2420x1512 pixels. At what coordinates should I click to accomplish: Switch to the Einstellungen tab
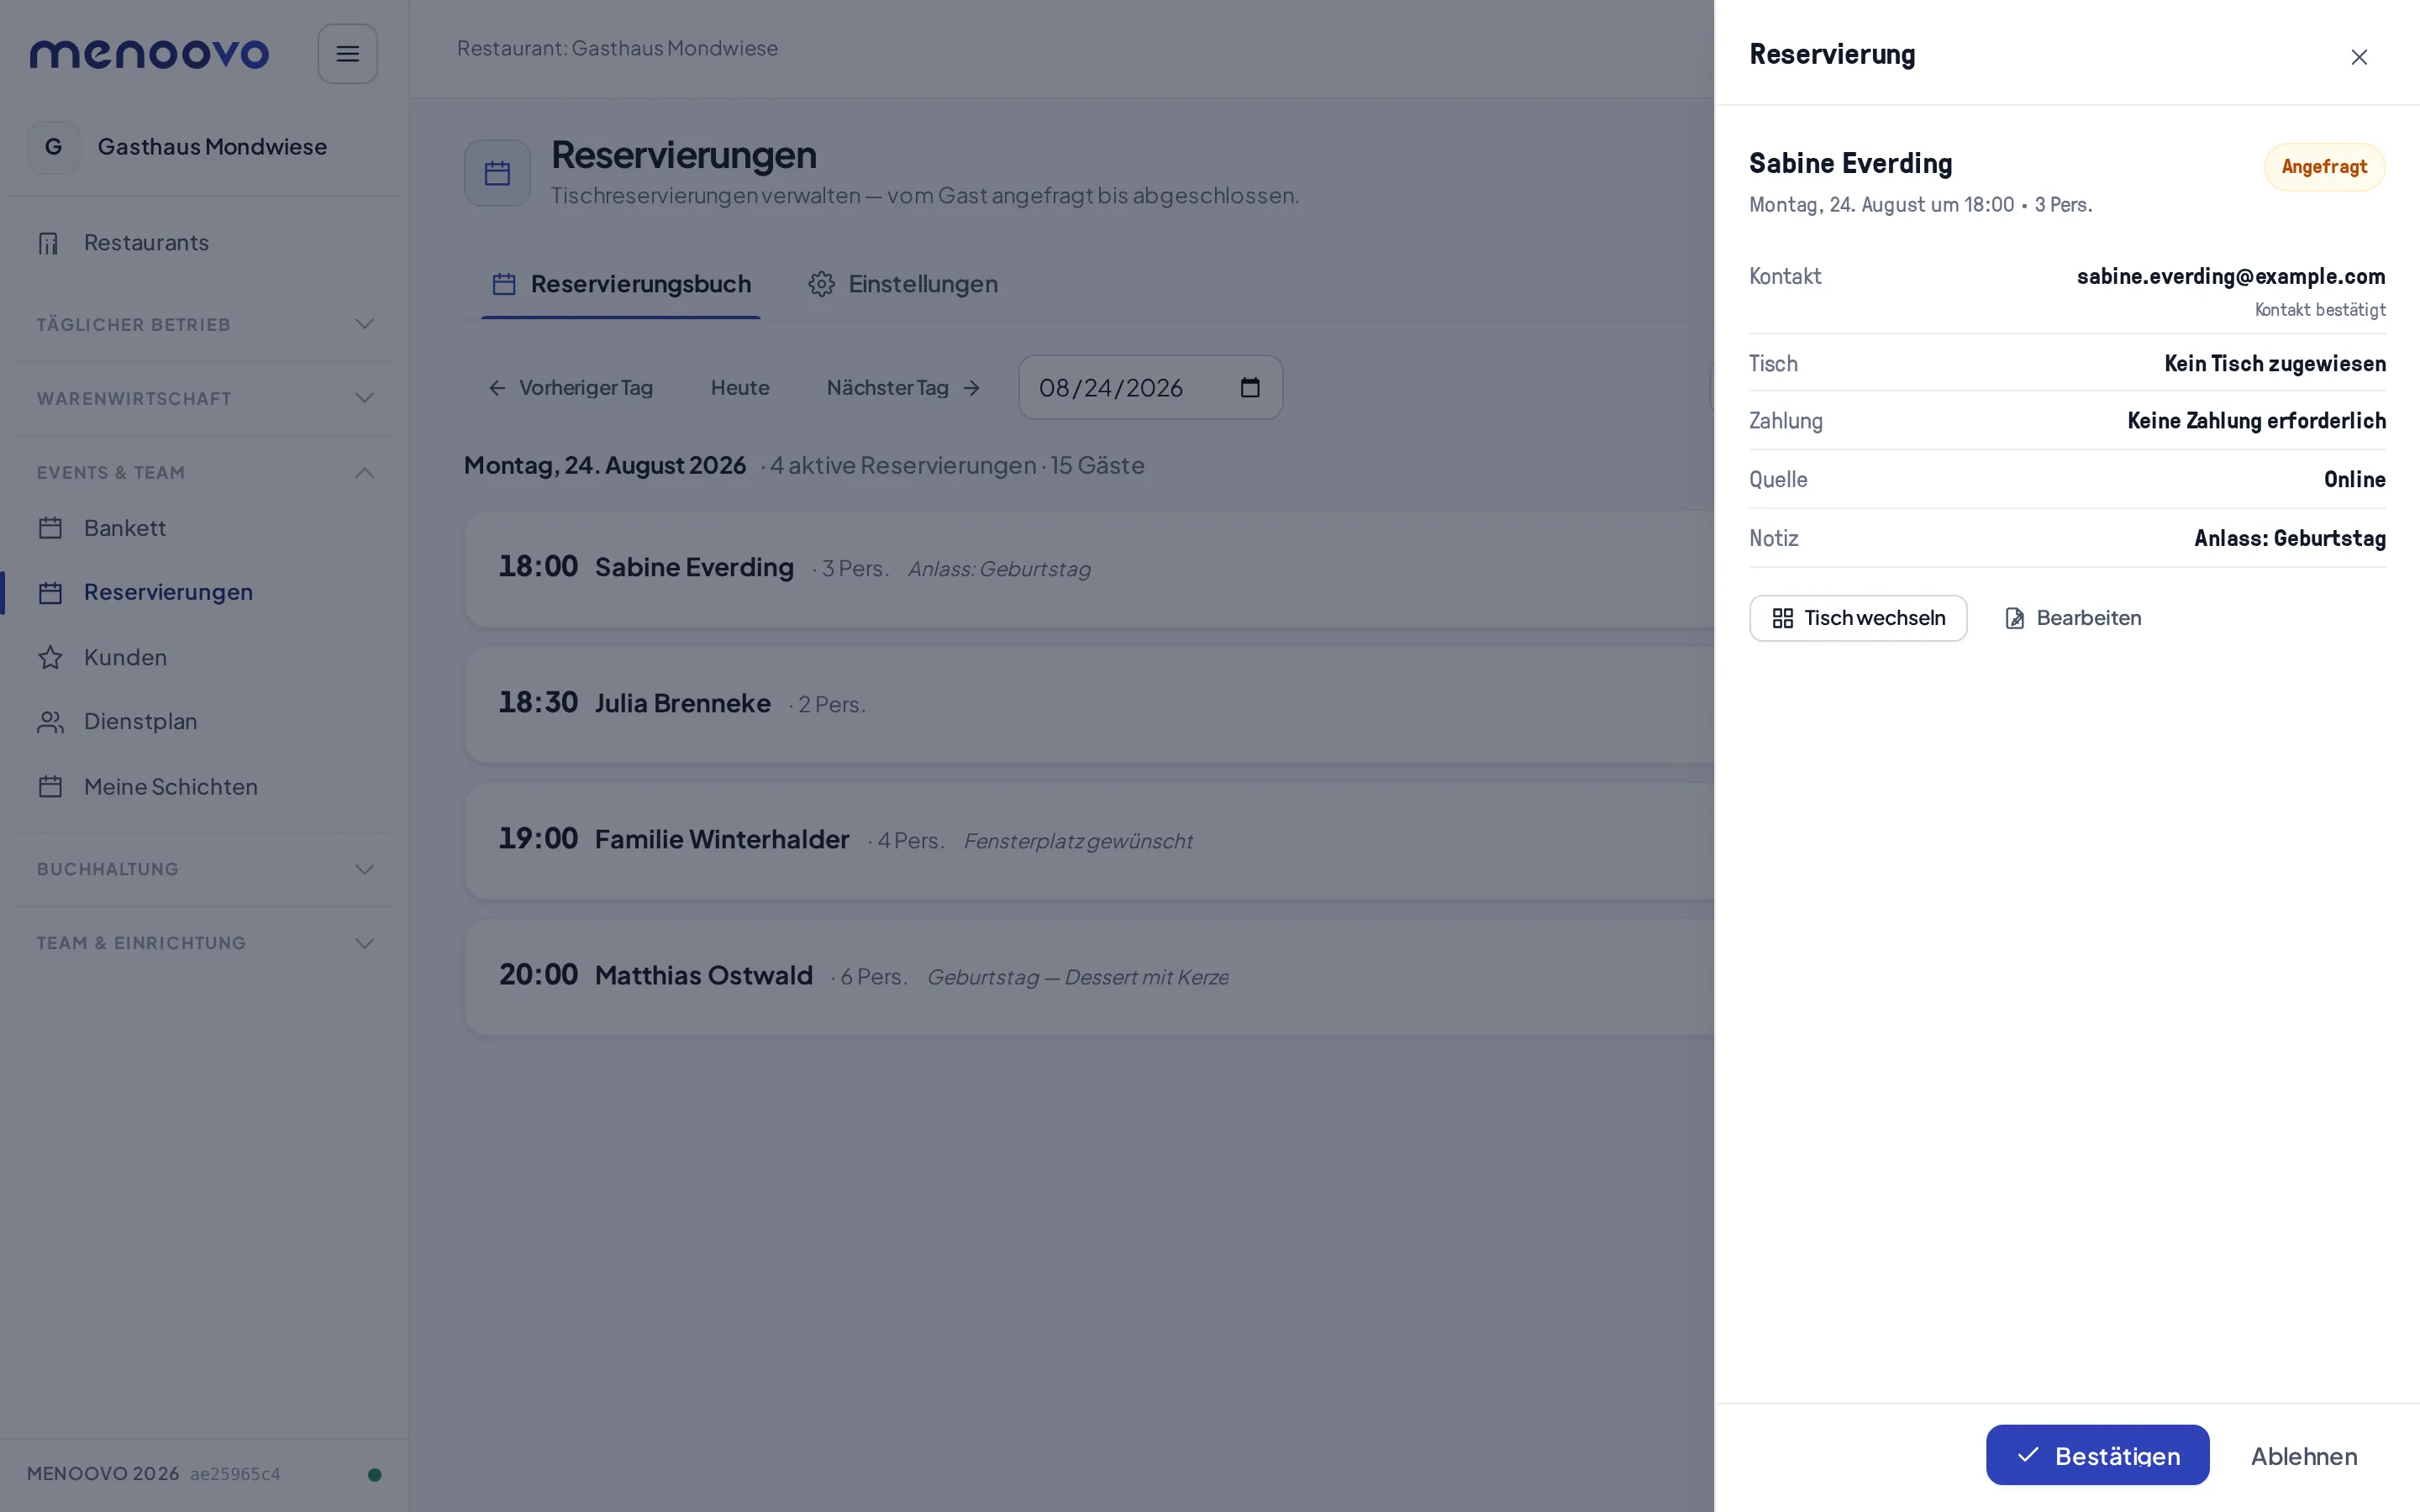(x=903, y=284)
